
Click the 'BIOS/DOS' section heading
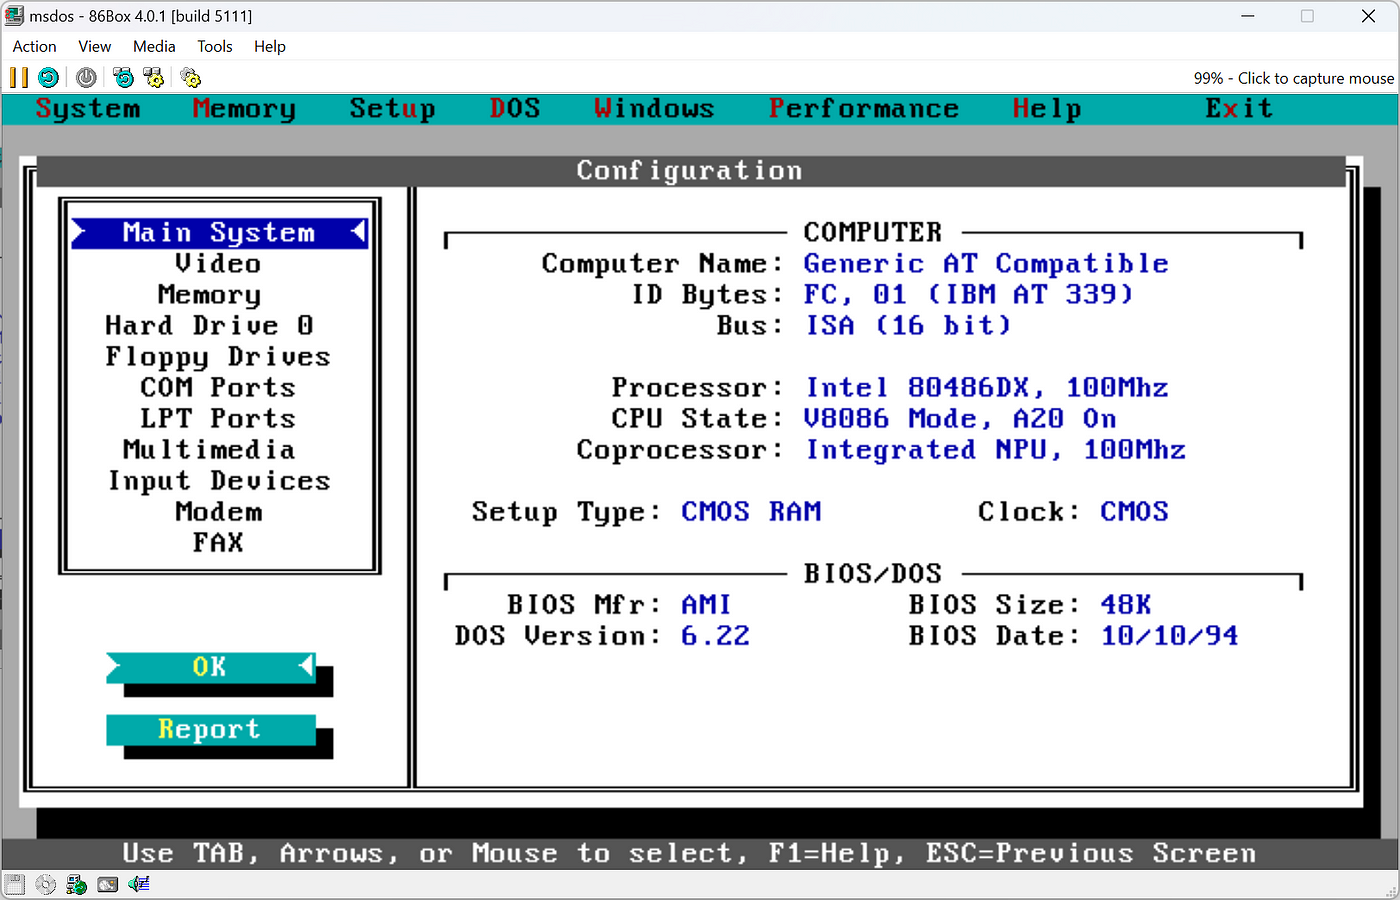pyautogui.click(x=873, y=573)
